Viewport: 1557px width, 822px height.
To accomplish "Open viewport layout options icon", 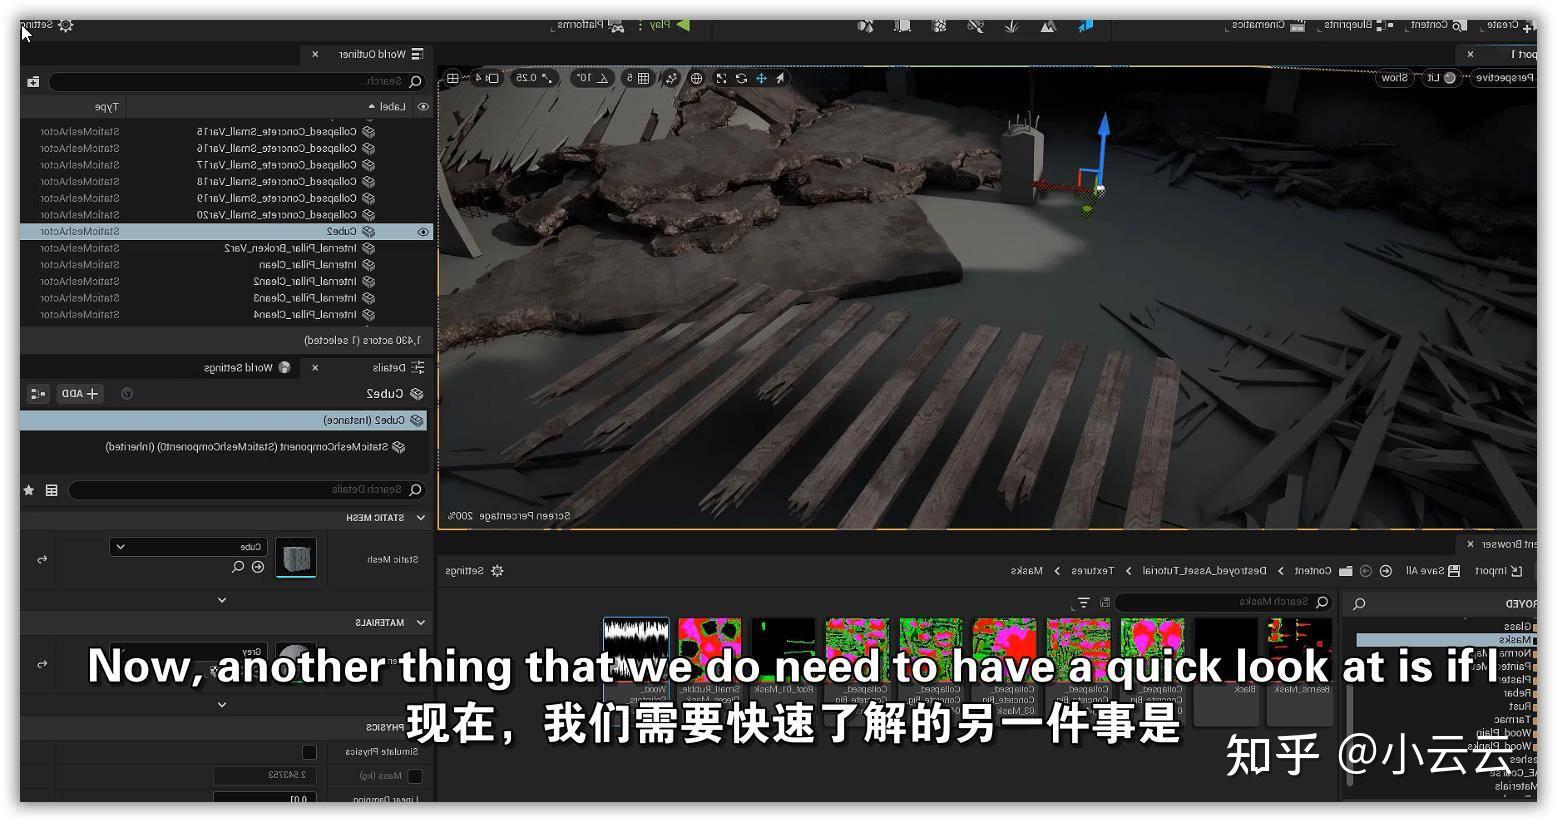I will [453, 78].
